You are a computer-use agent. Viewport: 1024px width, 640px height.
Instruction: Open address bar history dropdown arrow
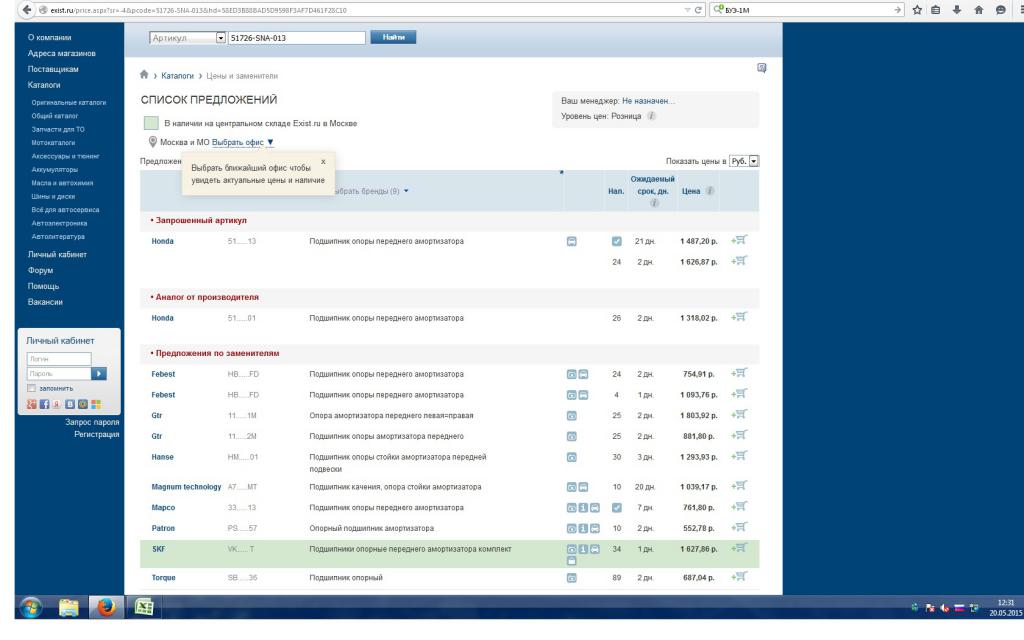click(687, 10)
